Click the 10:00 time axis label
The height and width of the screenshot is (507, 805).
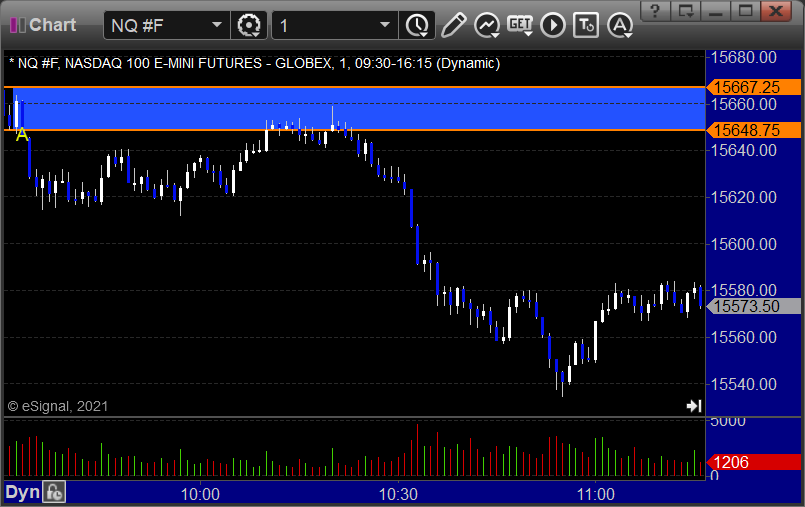pyautogui.click(x=200, y=494)
